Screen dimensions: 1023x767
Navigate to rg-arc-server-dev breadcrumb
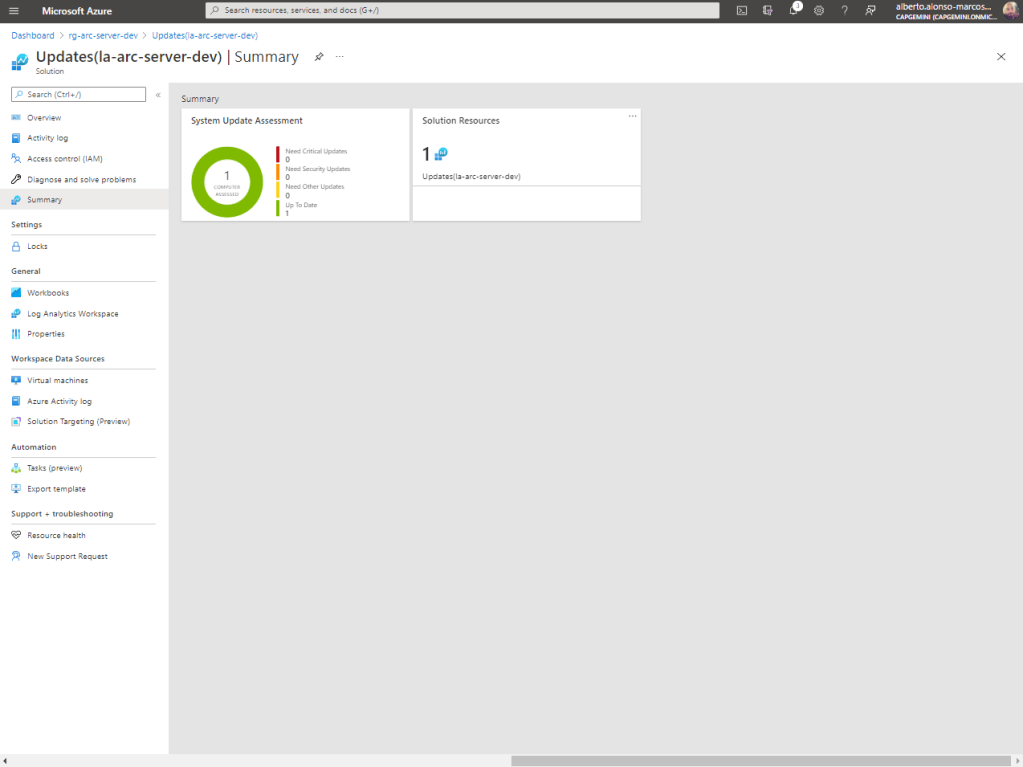point(103,35)
